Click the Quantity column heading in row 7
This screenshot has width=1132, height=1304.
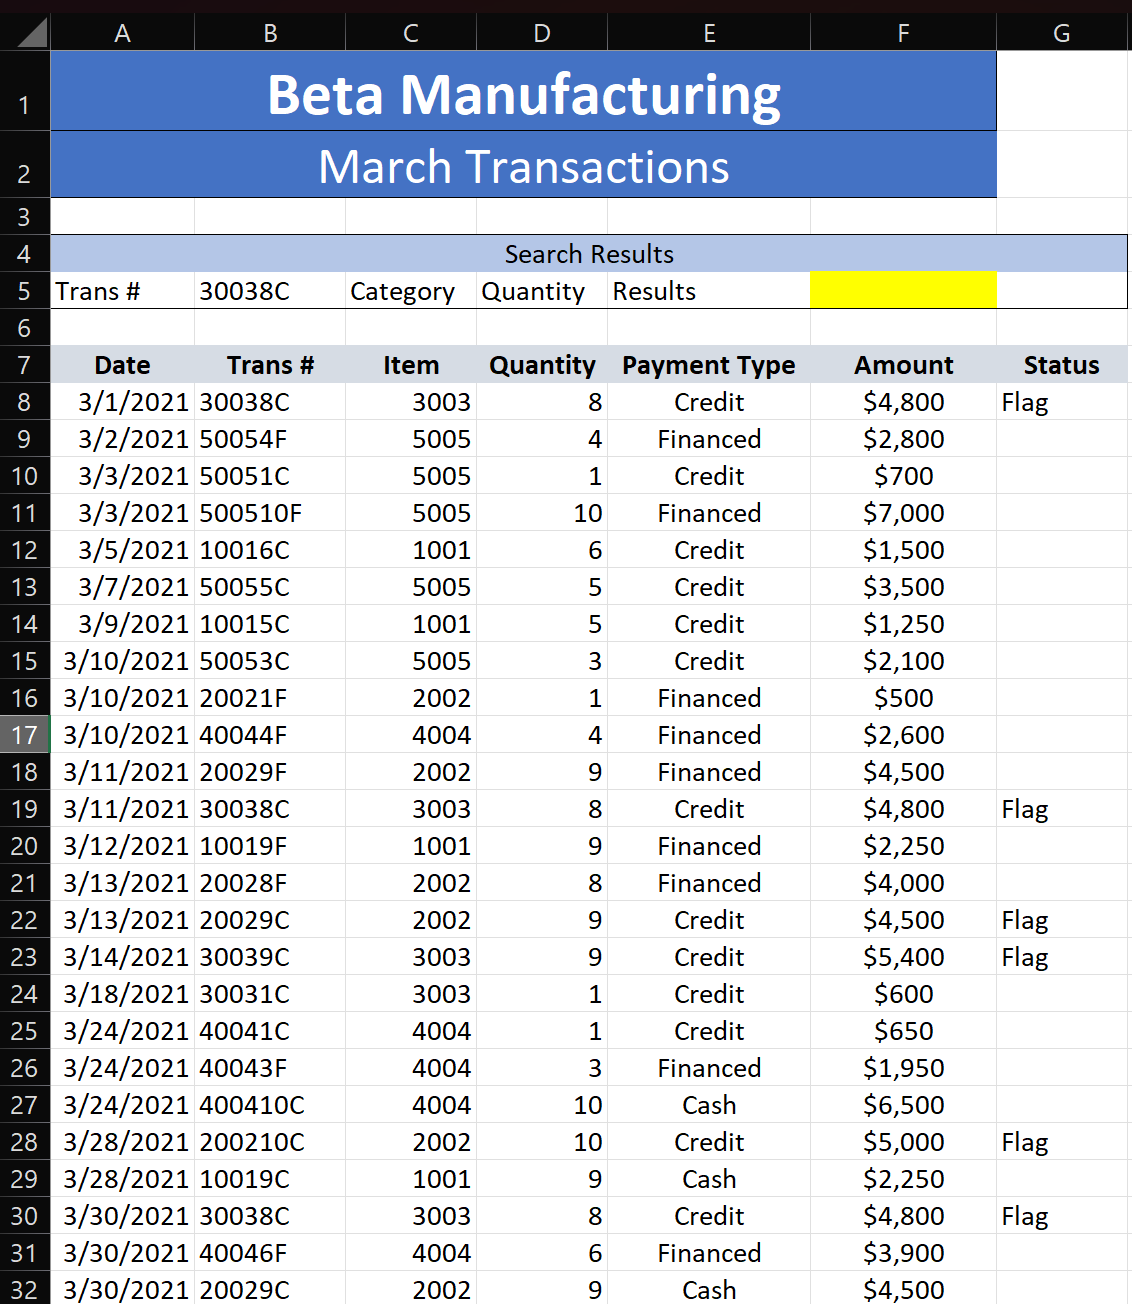(542, 365)
